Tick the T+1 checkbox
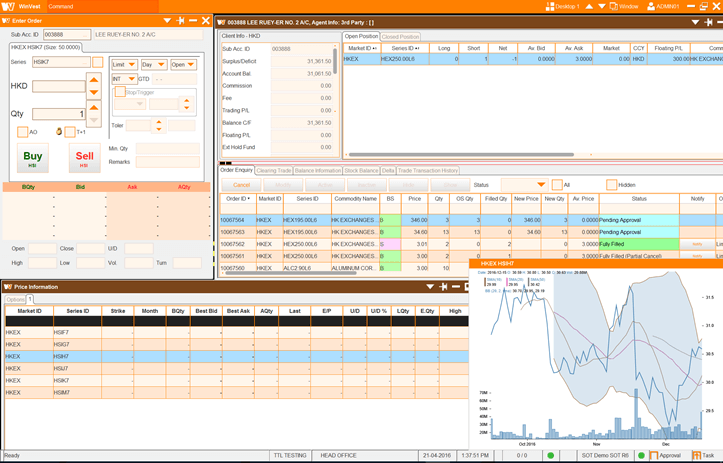The height and width of the screenshot is (463, 723). pos(70,131)
